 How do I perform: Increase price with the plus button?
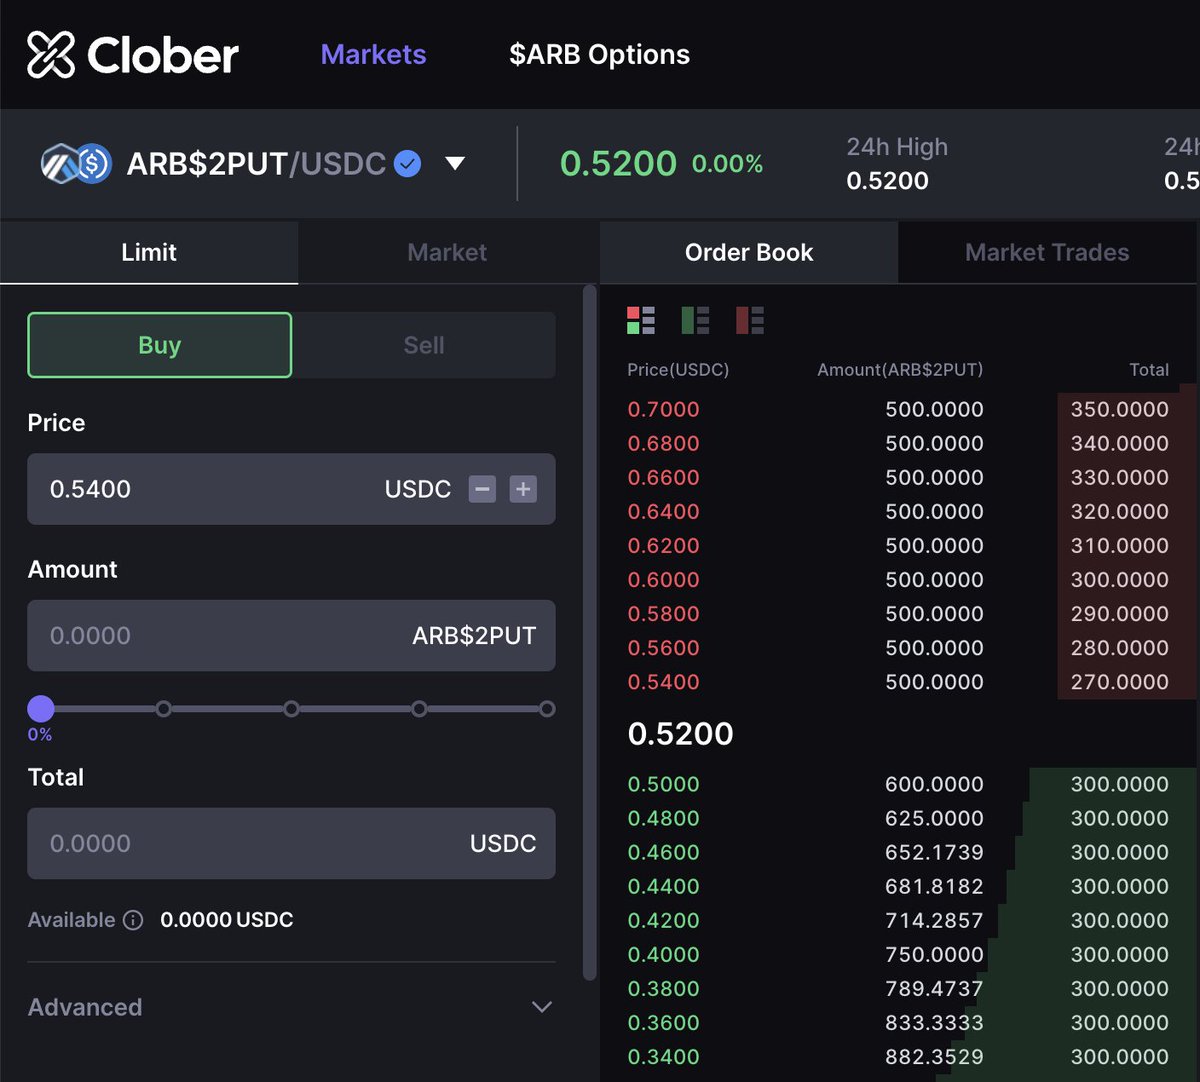(x=523, y=489)
